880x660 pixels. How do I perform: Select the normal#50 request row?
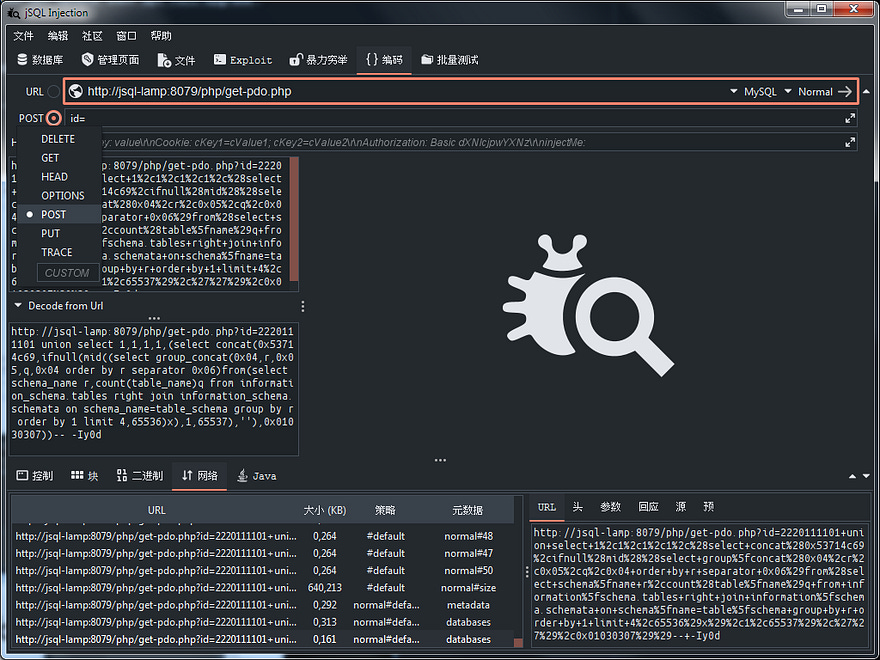point(263,571)
